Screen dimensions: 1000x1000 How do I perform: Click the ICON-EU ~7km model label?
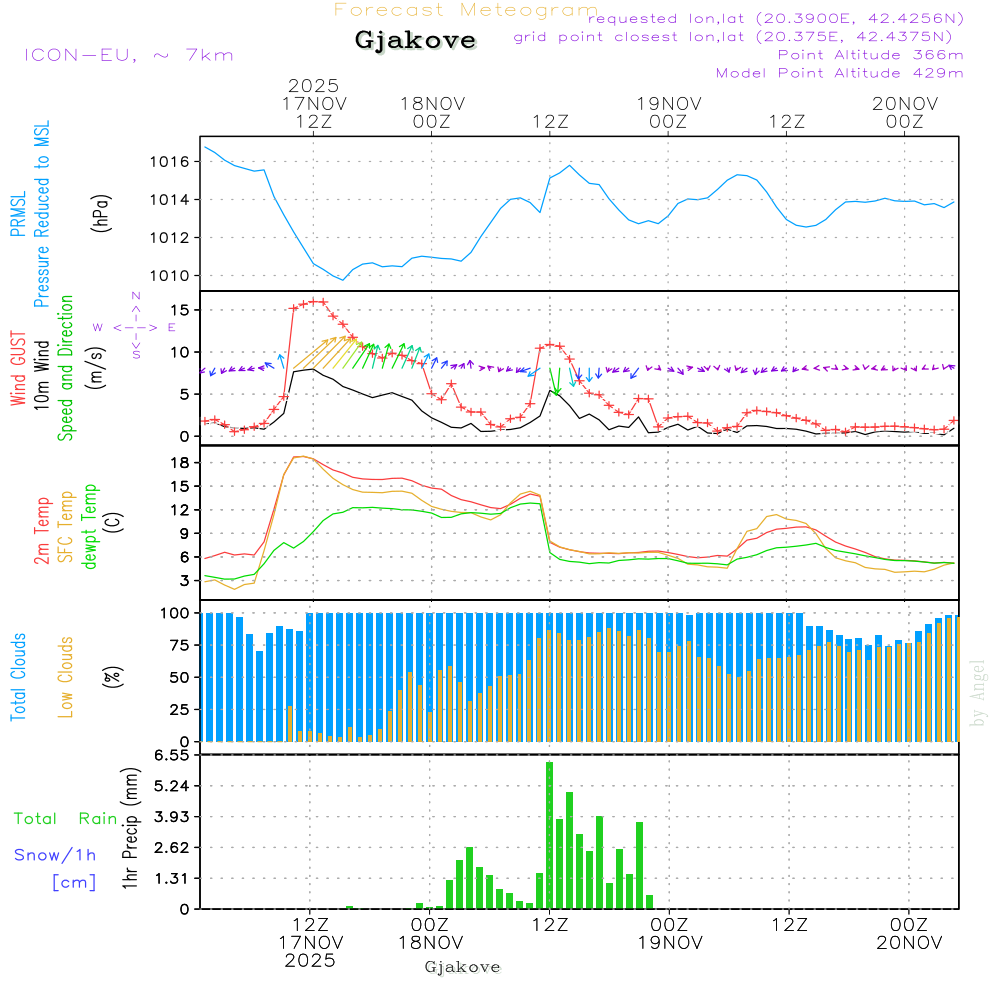(x=128, y=55)
